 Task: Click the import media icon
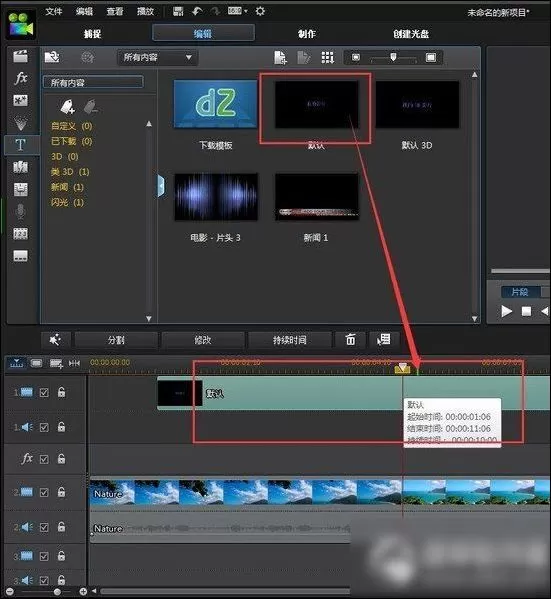click(52, 57)
